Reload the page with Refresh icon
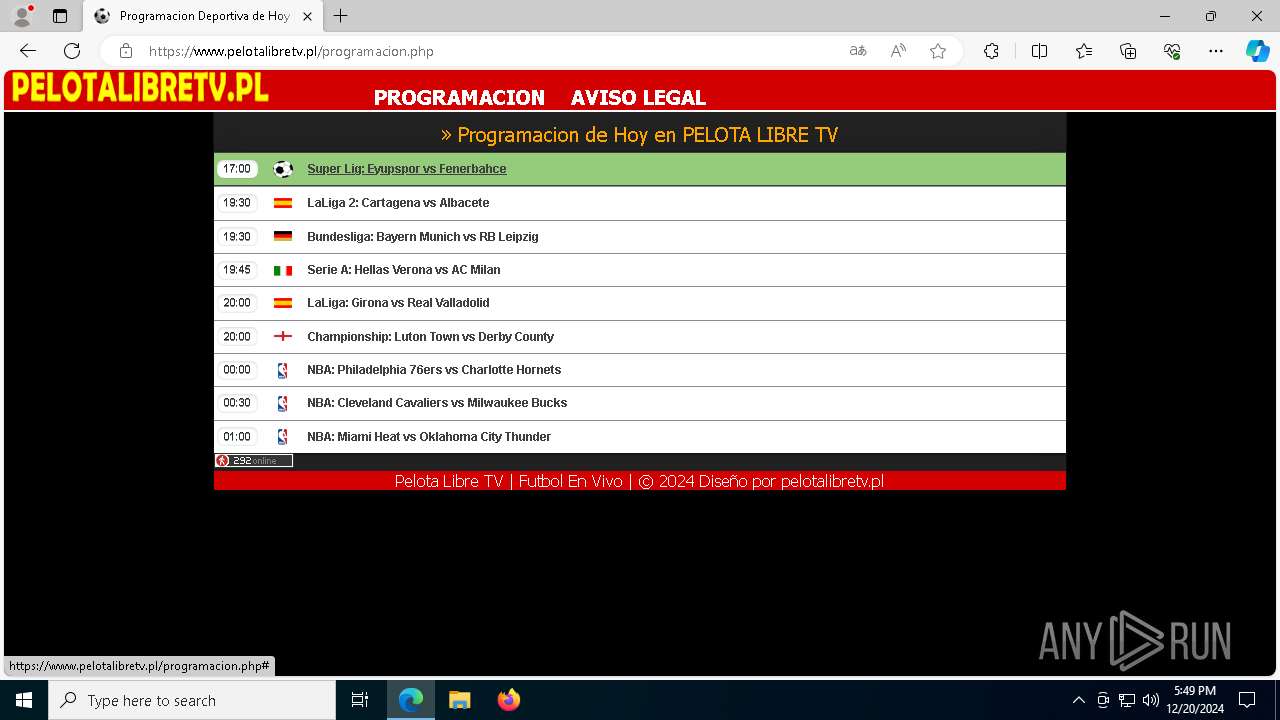 coord(72,51)
